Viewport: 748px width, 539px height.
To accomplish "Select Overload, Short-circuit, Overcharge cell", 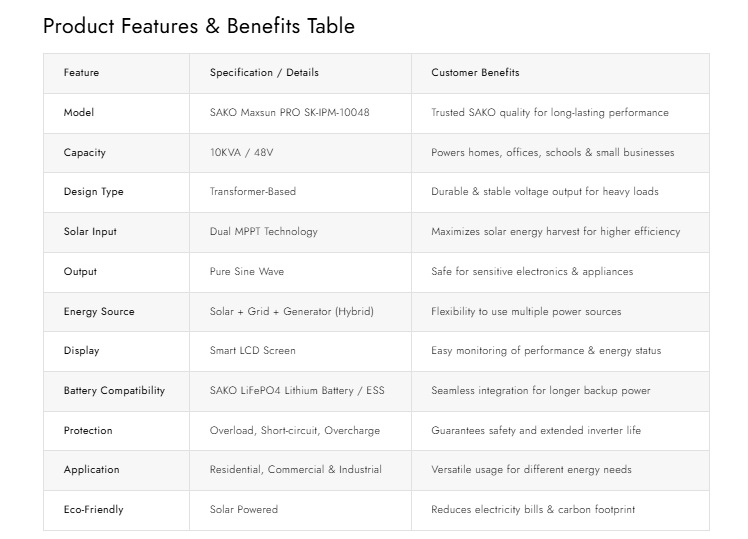I will (x=294, y=431).
